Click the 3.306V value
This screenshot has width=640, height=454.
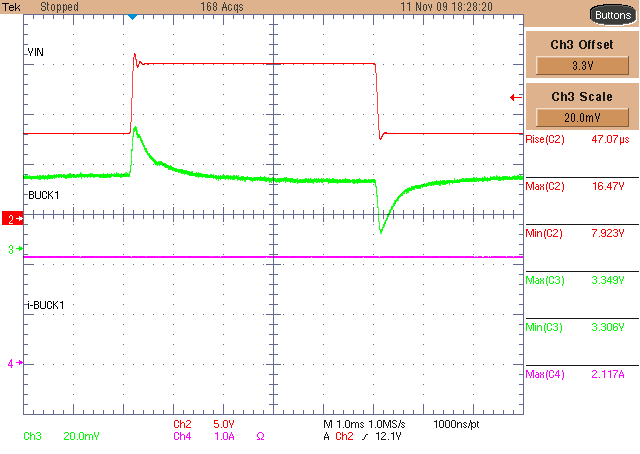[x=608, y=327]
